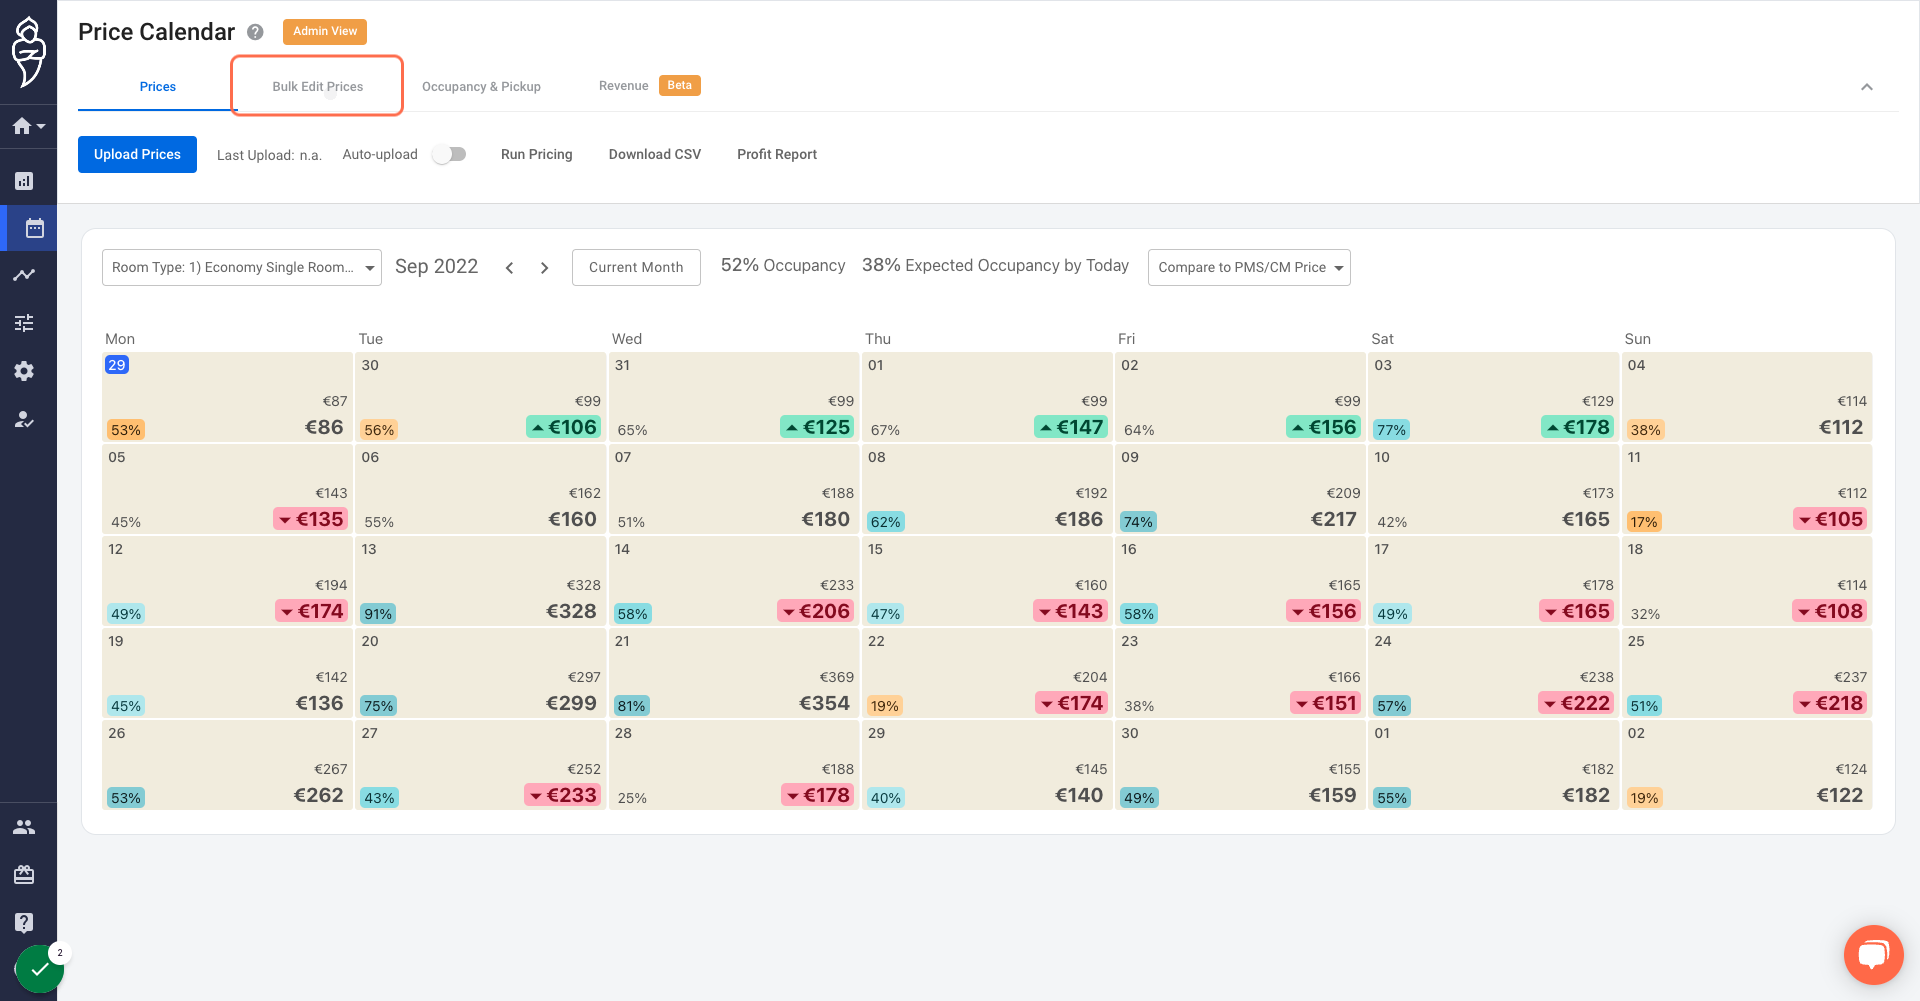Click the Upload Prices button
Image resolution: width=1920 pixels, height=1001 pixels.
click(x=137, y=154)
